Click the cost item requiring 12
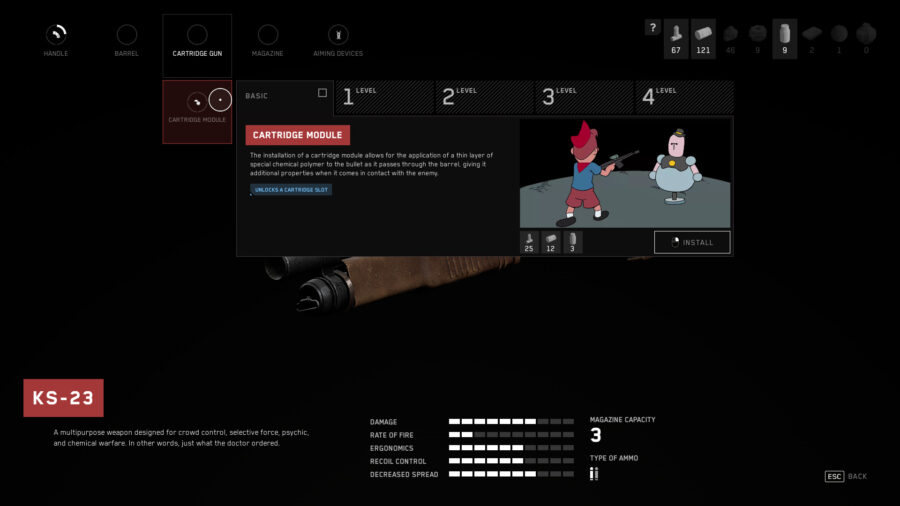900x506 pixels. pos(550,242)
